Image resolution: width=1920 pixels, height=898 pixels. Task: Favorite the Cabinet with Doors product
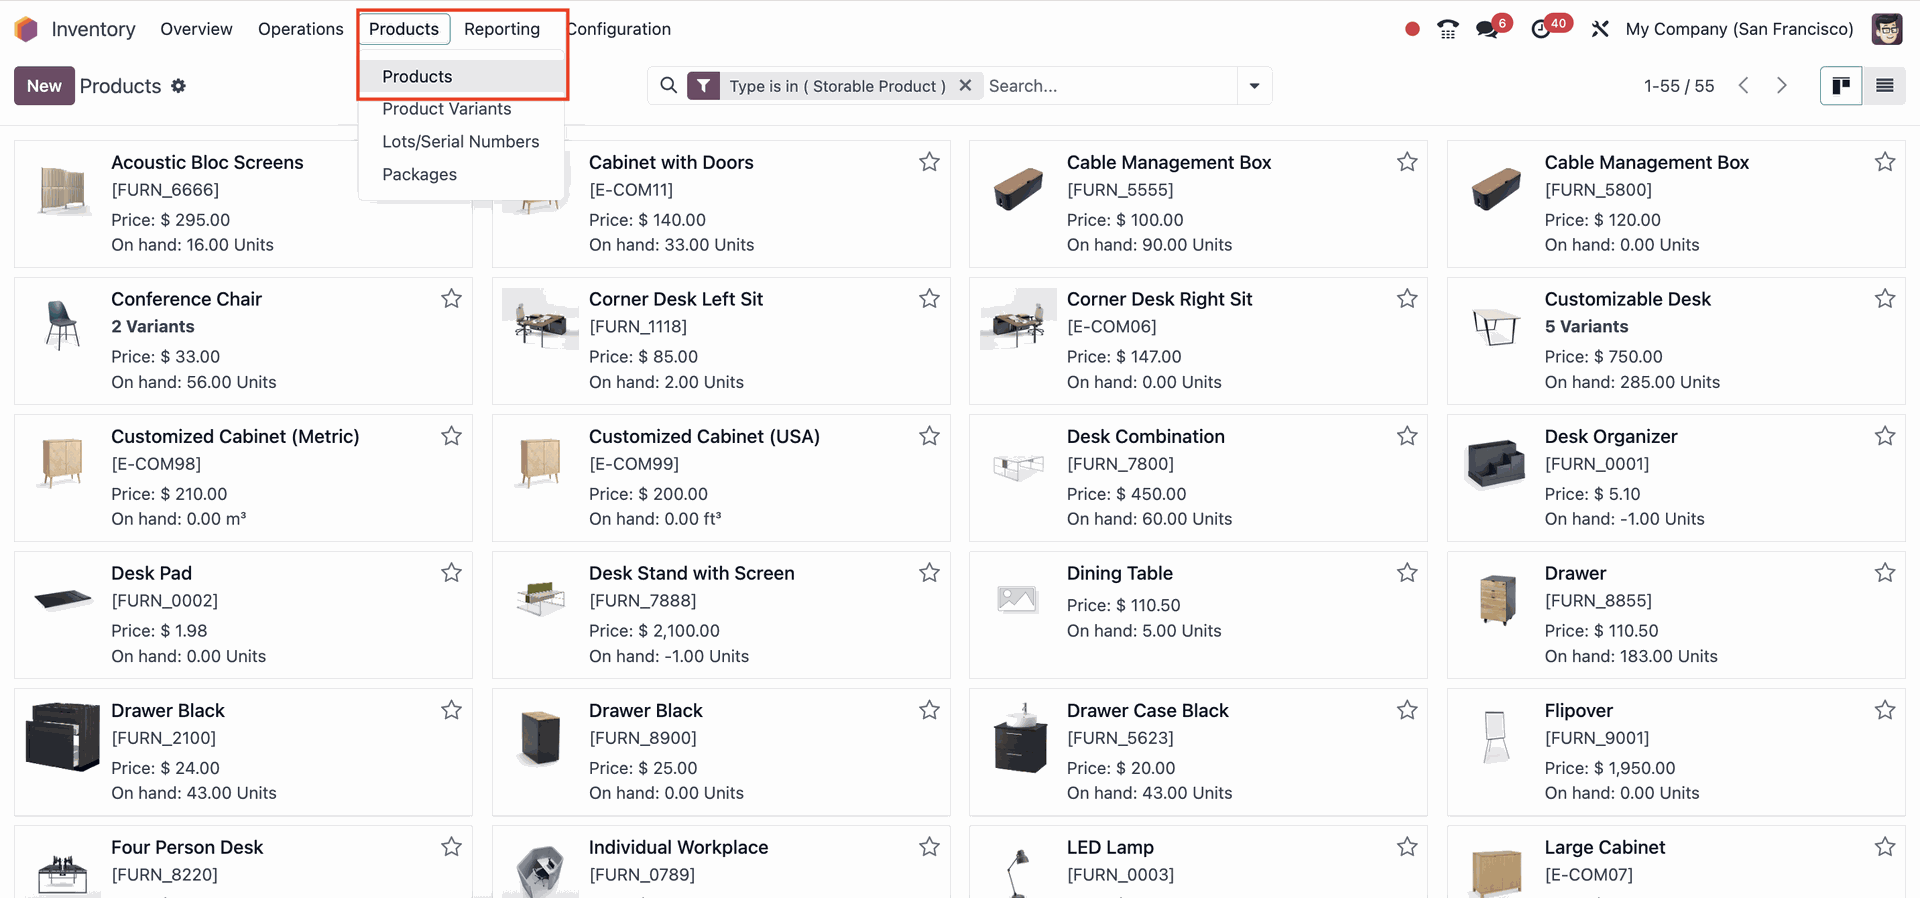(x=928, y=162)
